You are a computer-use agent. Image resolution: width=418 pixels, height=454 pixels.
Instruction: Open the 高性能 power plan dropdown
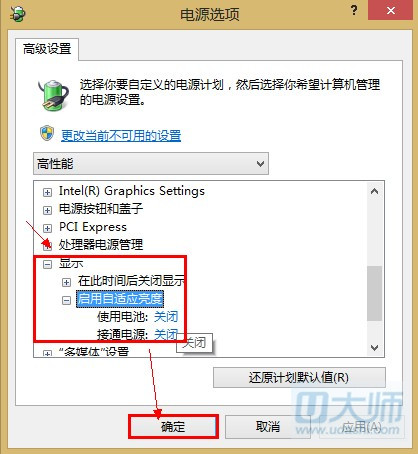coord(151,164)
